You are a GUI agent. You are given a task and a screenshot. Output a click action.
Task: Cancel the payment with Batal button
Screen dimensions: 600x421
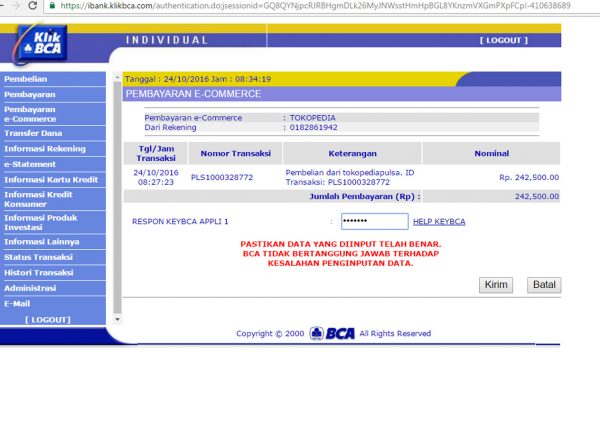click(544, 285)
